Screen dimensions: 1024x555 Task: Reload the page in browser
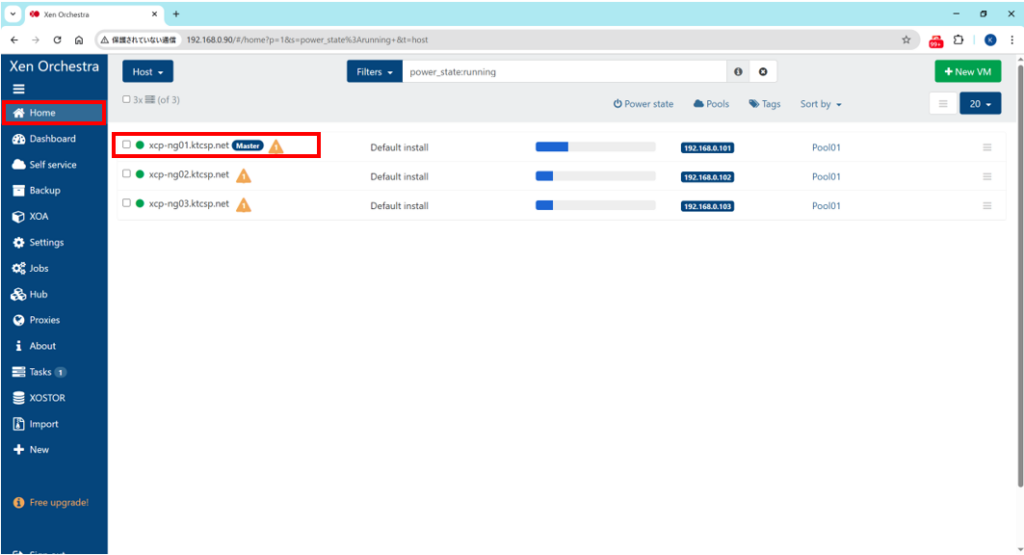click(x=58, y=40)
